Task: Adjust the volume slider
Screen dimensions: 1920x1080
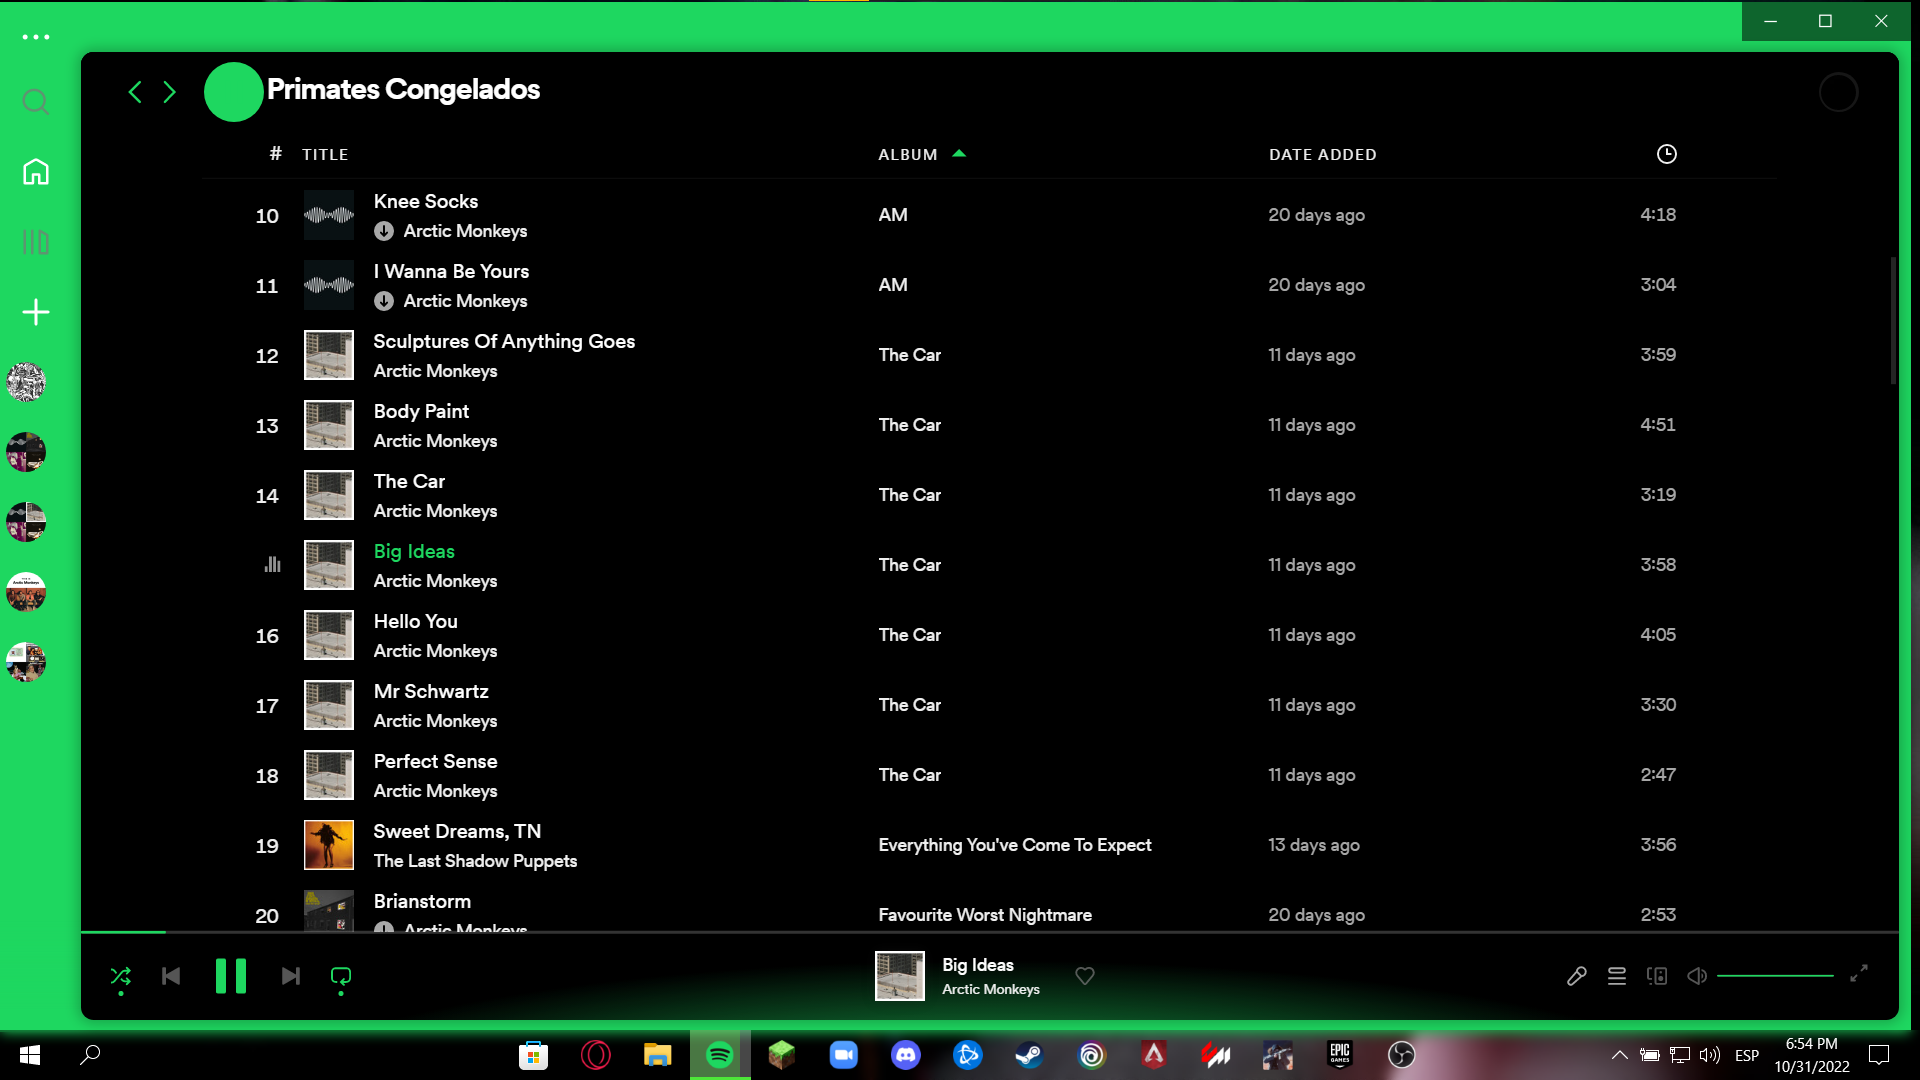Action: pos(1775,975)
